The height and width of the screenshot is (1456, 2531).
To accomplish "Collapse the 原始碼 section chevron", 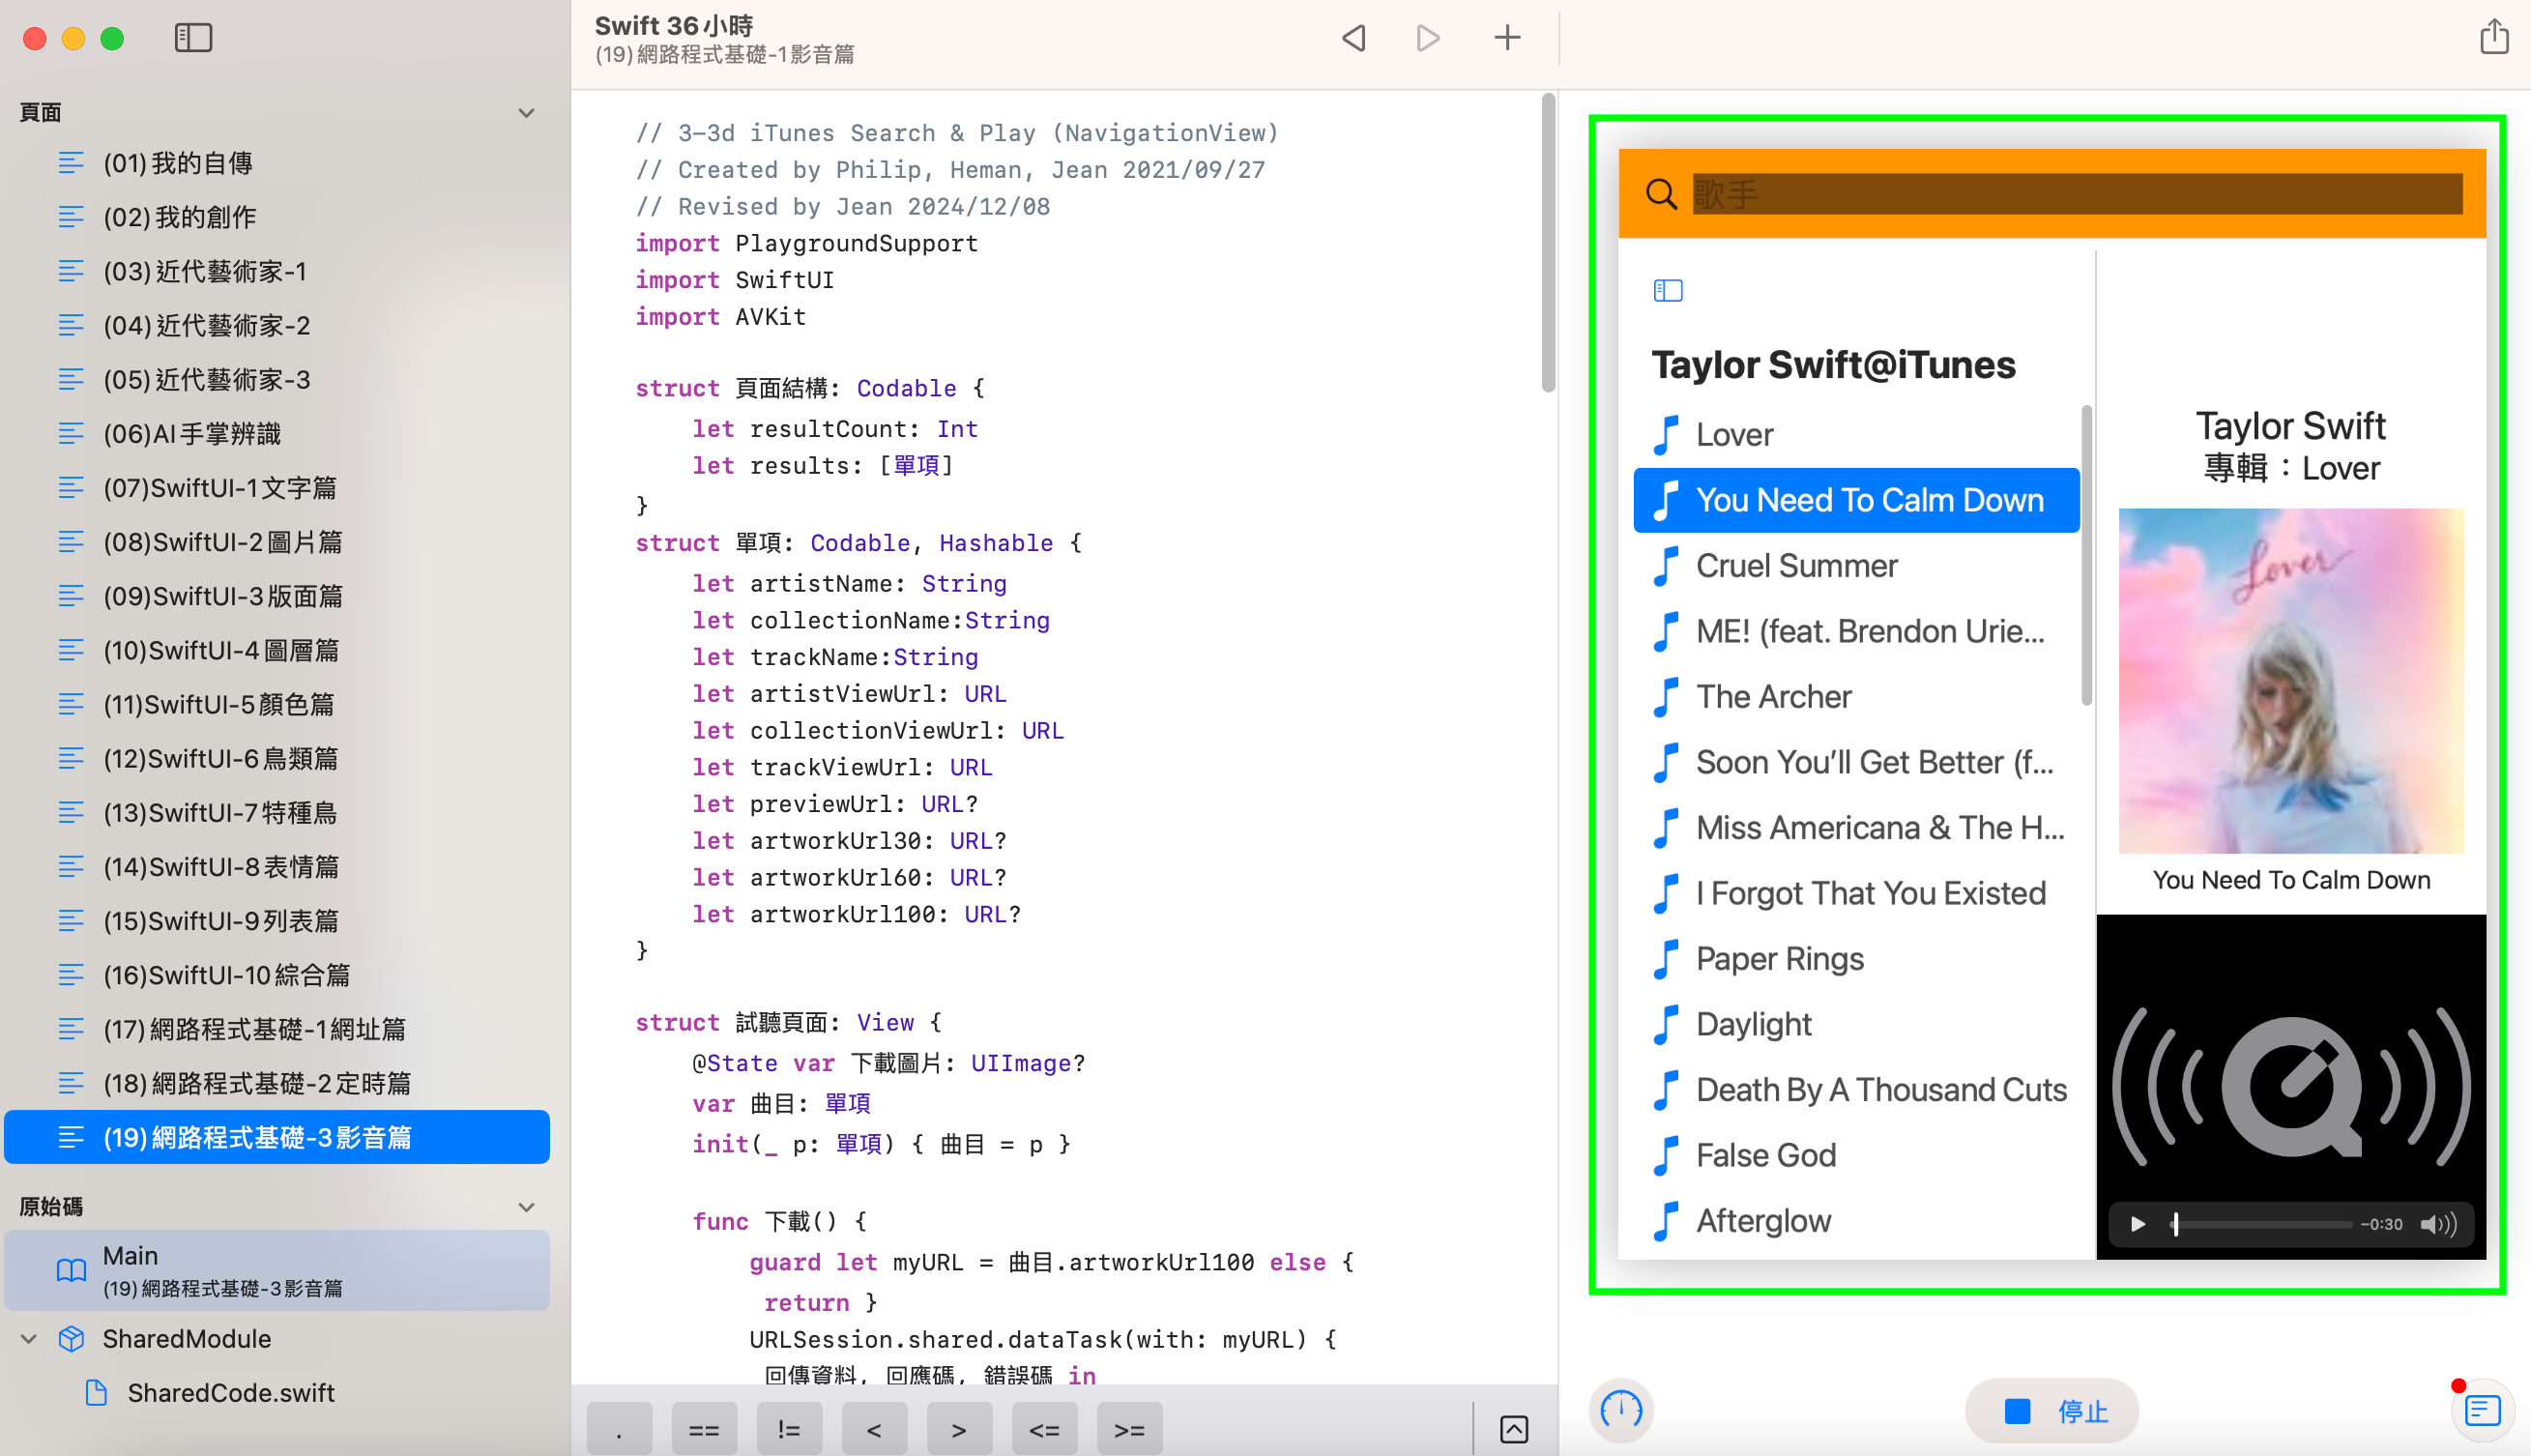I will click(x=526, y=1207).
